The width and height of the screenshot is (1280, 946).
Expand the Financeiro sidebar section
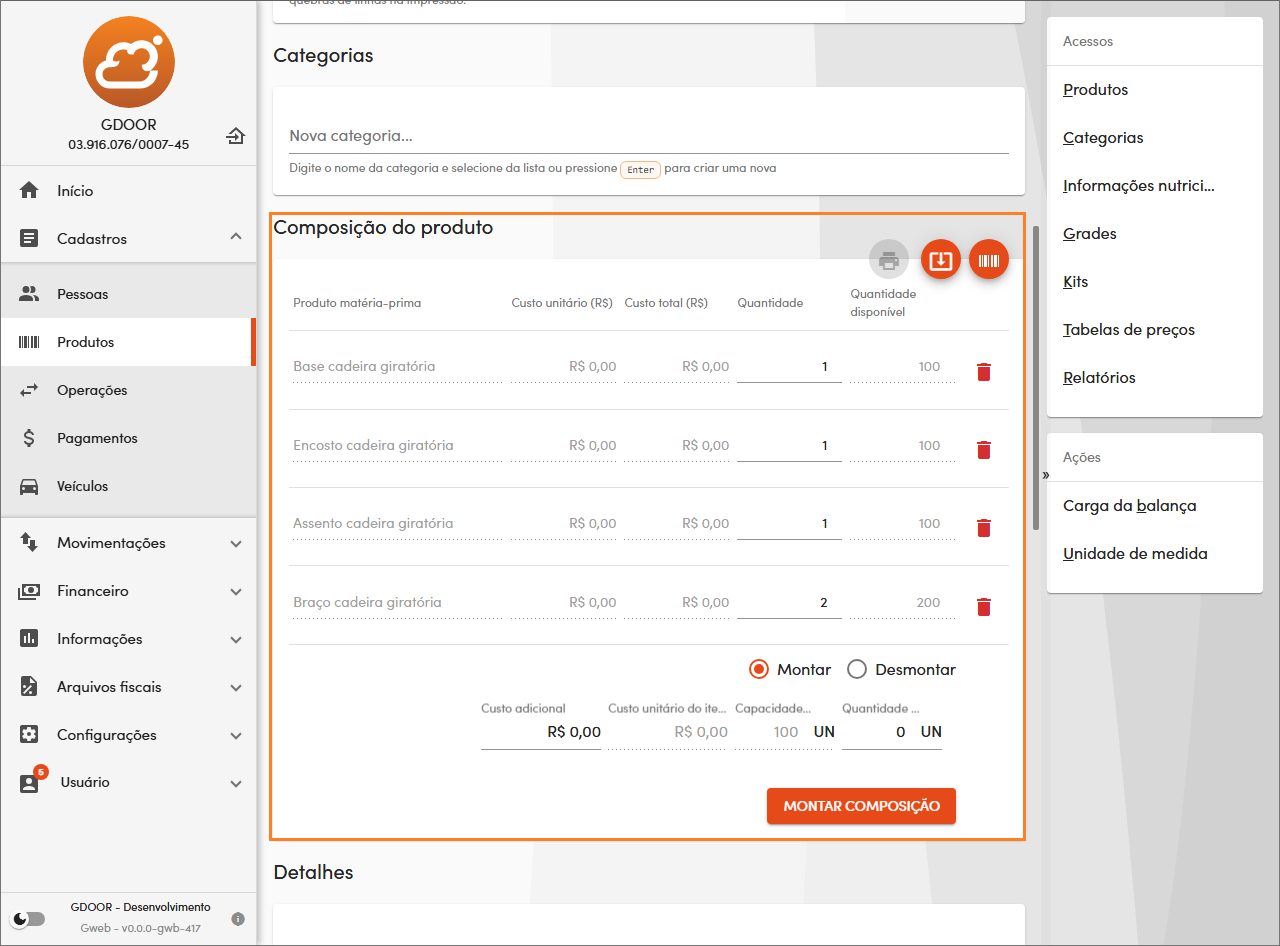pyautogui.click(x=128, y=591)
